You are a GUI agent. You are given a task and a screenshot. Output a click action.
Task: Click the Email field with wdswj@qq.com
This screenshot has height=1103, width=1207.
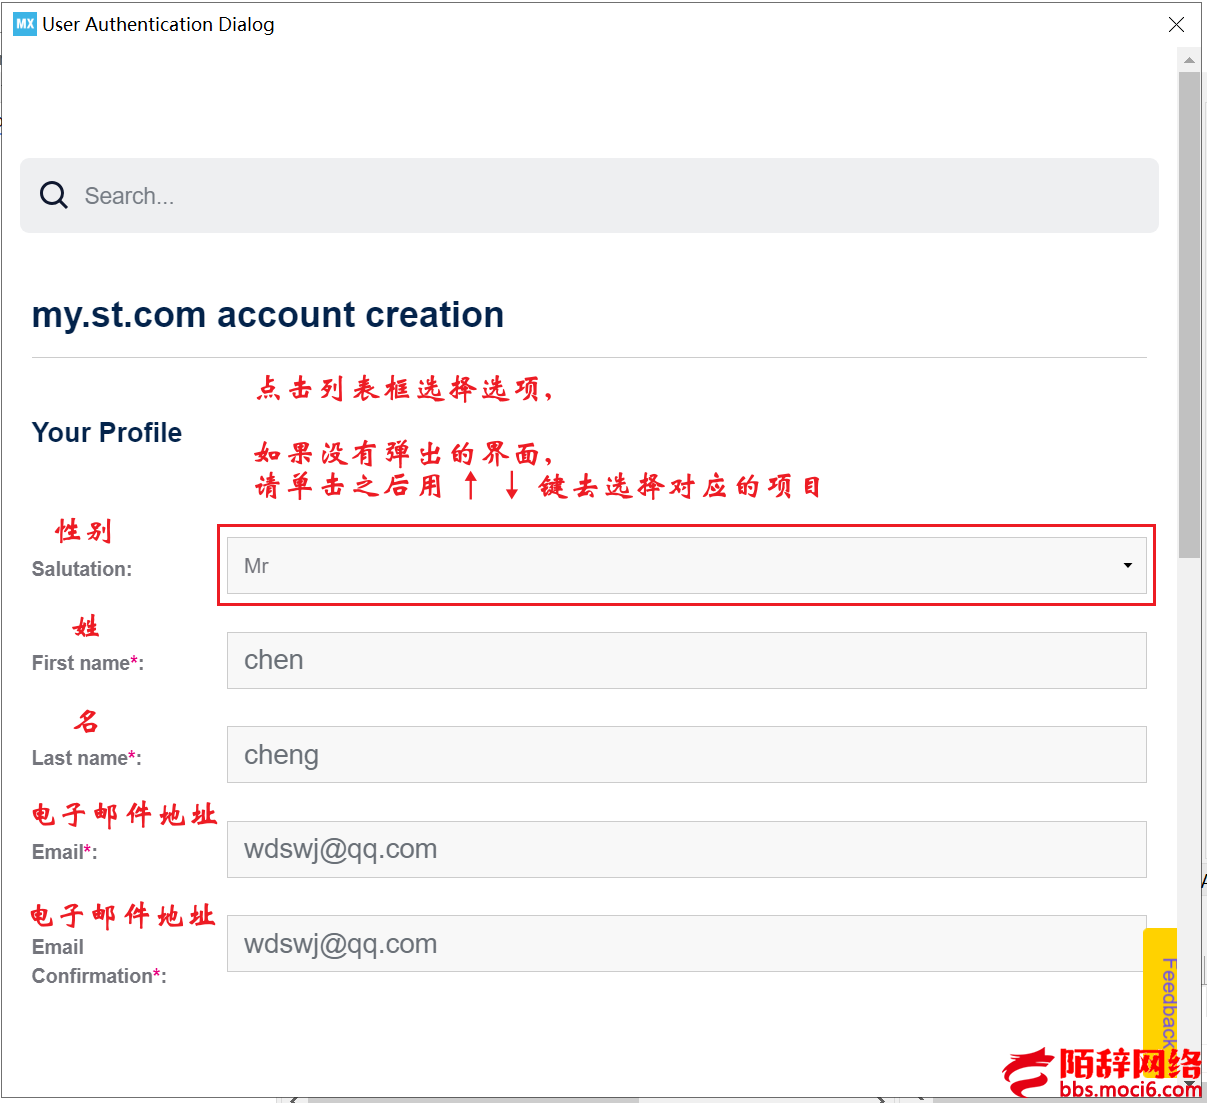point(687,849)
